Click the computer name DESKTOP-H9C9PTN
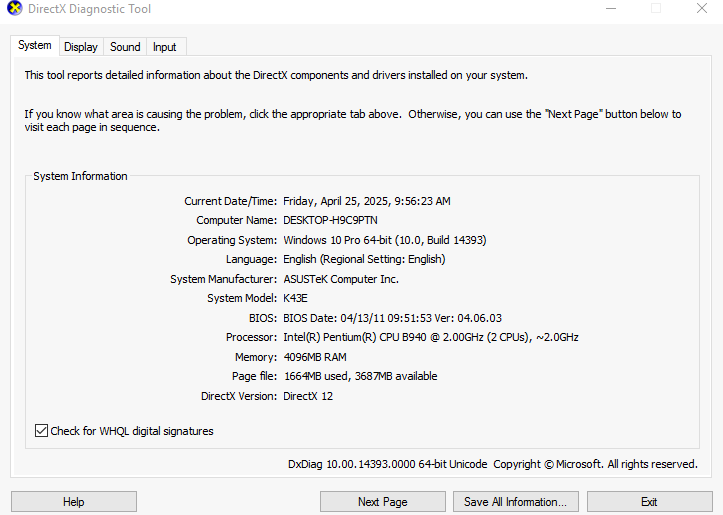The image size is (723, 515). pos(330,220)
